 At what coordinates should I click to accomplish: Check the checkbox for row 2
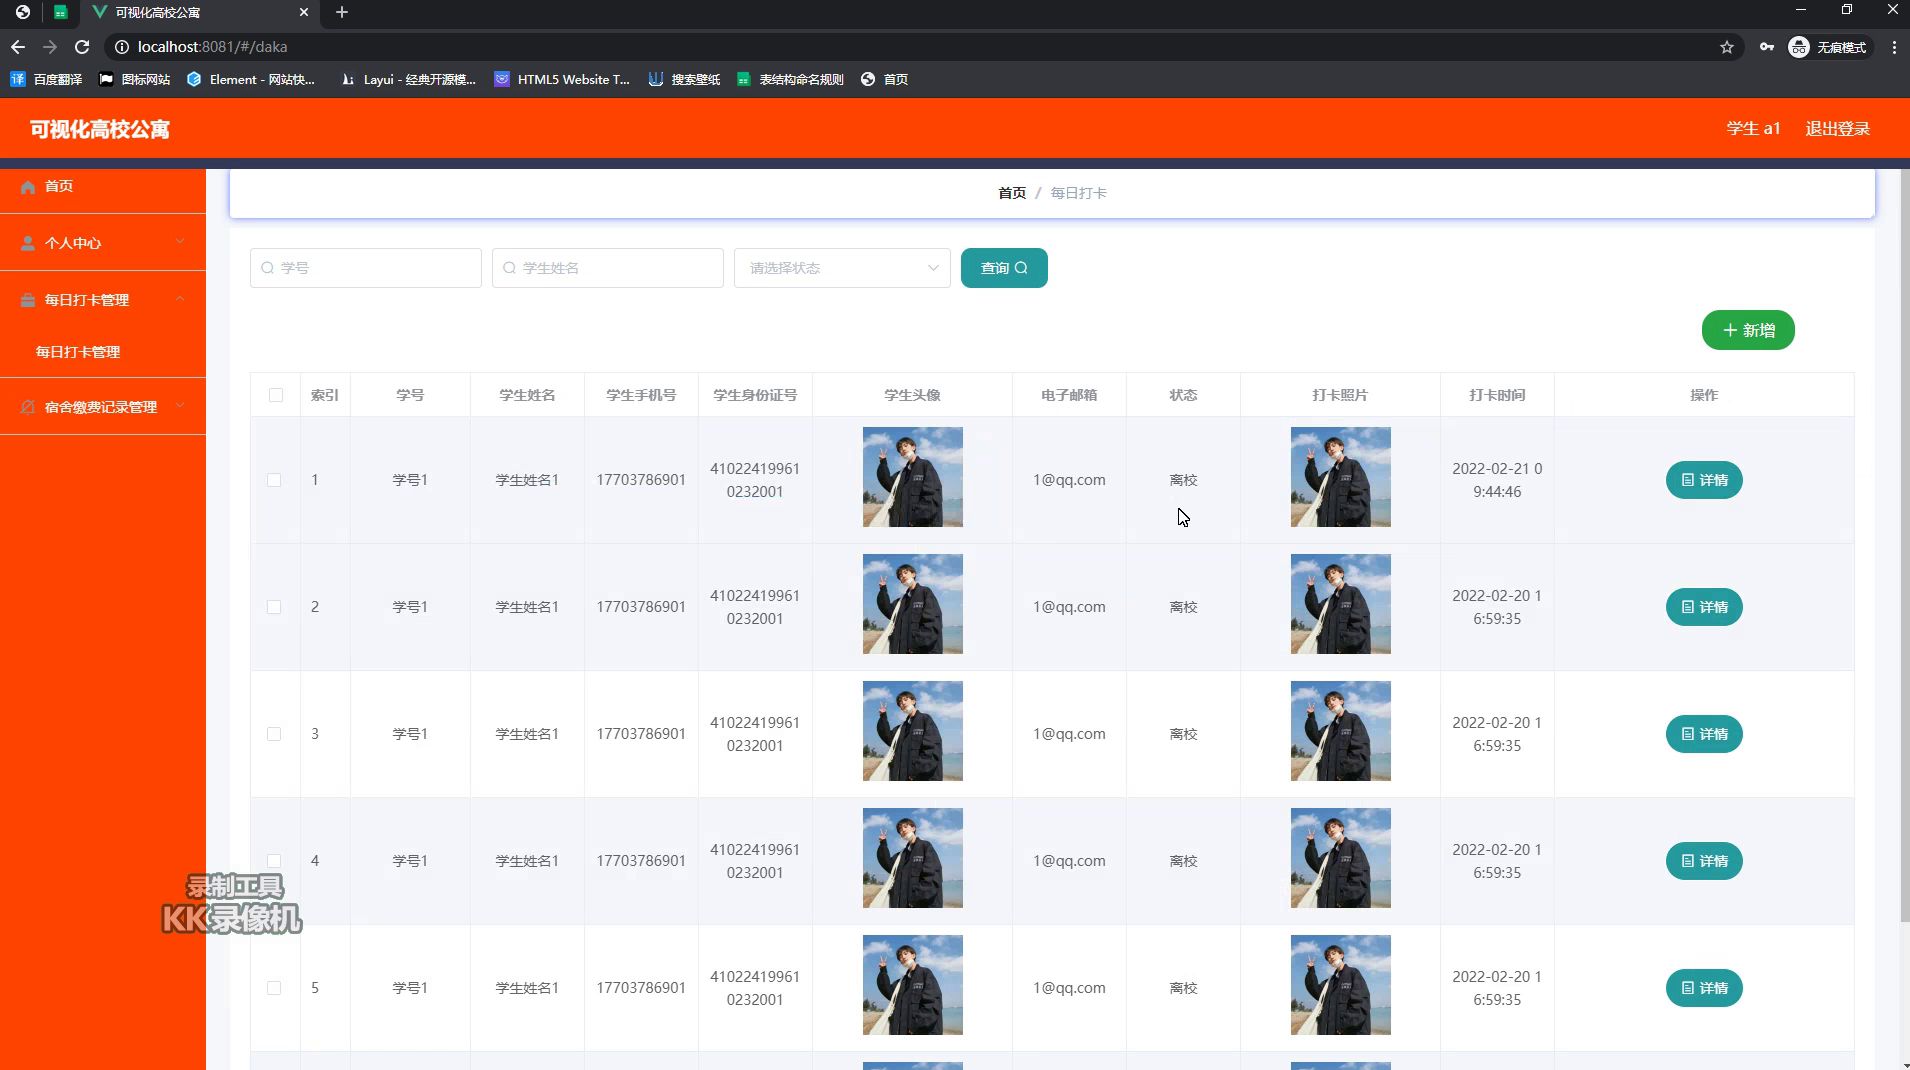click(274, 607)
